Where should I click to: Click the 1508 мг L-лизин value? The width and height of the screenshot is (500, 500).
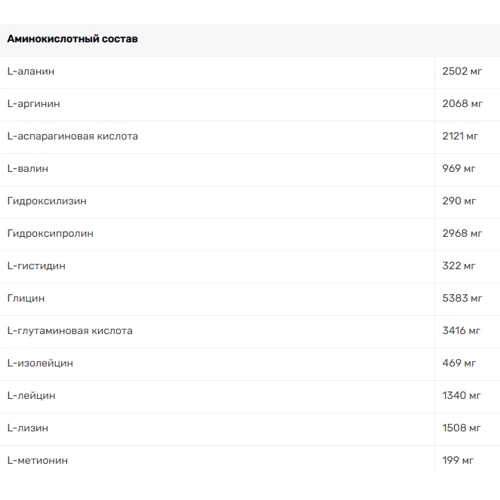coord(461,428)
